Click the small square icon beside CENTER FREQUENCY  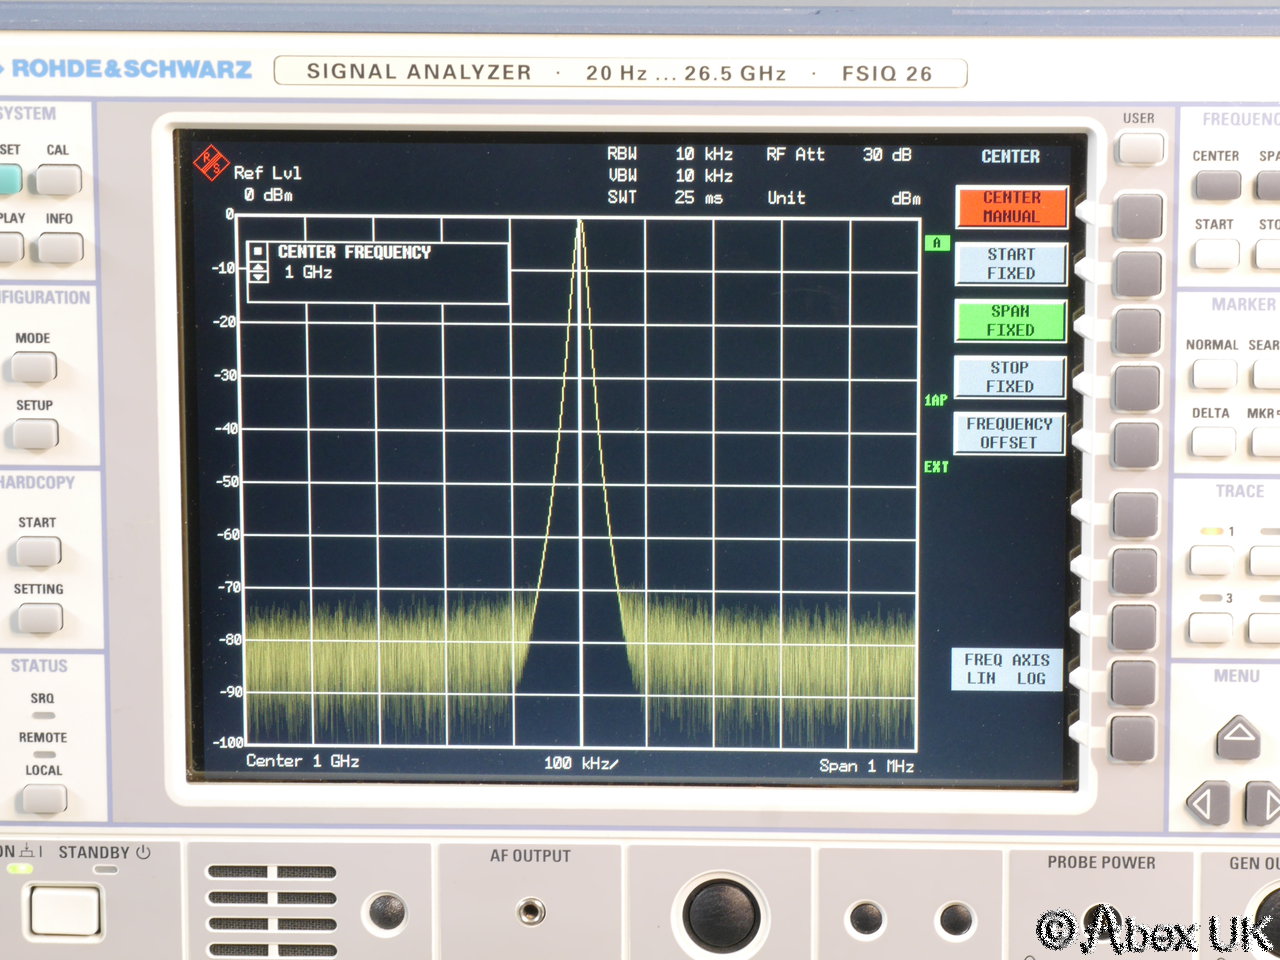pyautogui.click(x=258, y=252)
